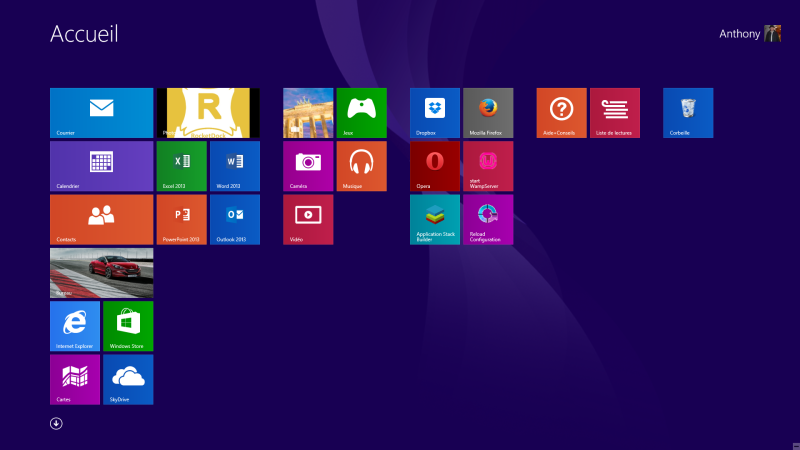Open the Courrier mail tile

(102, 113)
